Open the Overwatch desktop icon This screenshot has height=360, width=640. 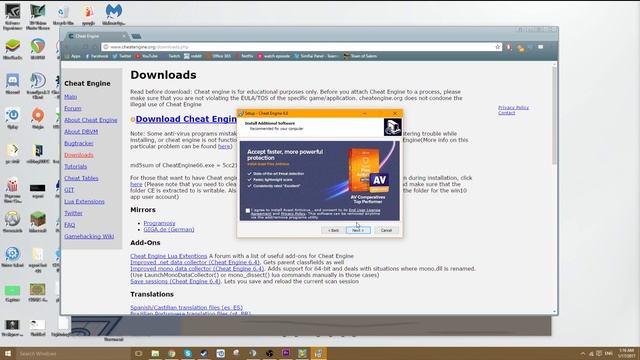13,222
